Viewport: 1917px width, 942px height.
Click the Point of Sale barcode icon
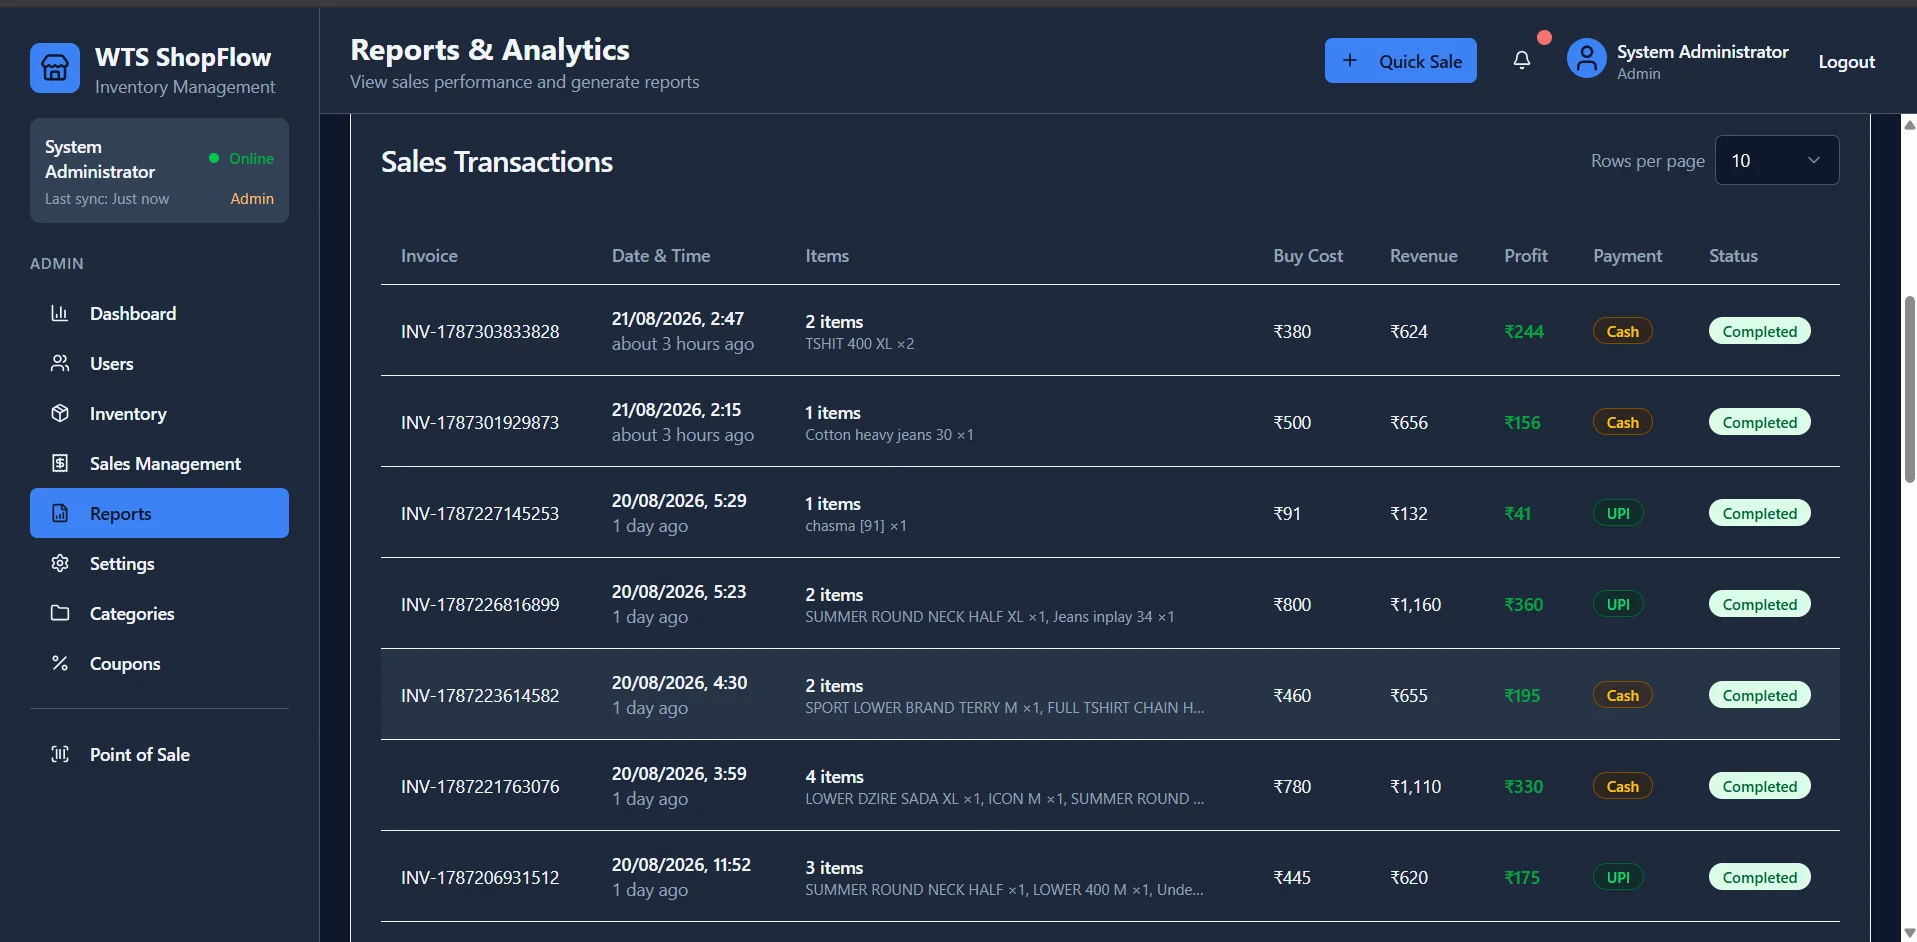60,754
